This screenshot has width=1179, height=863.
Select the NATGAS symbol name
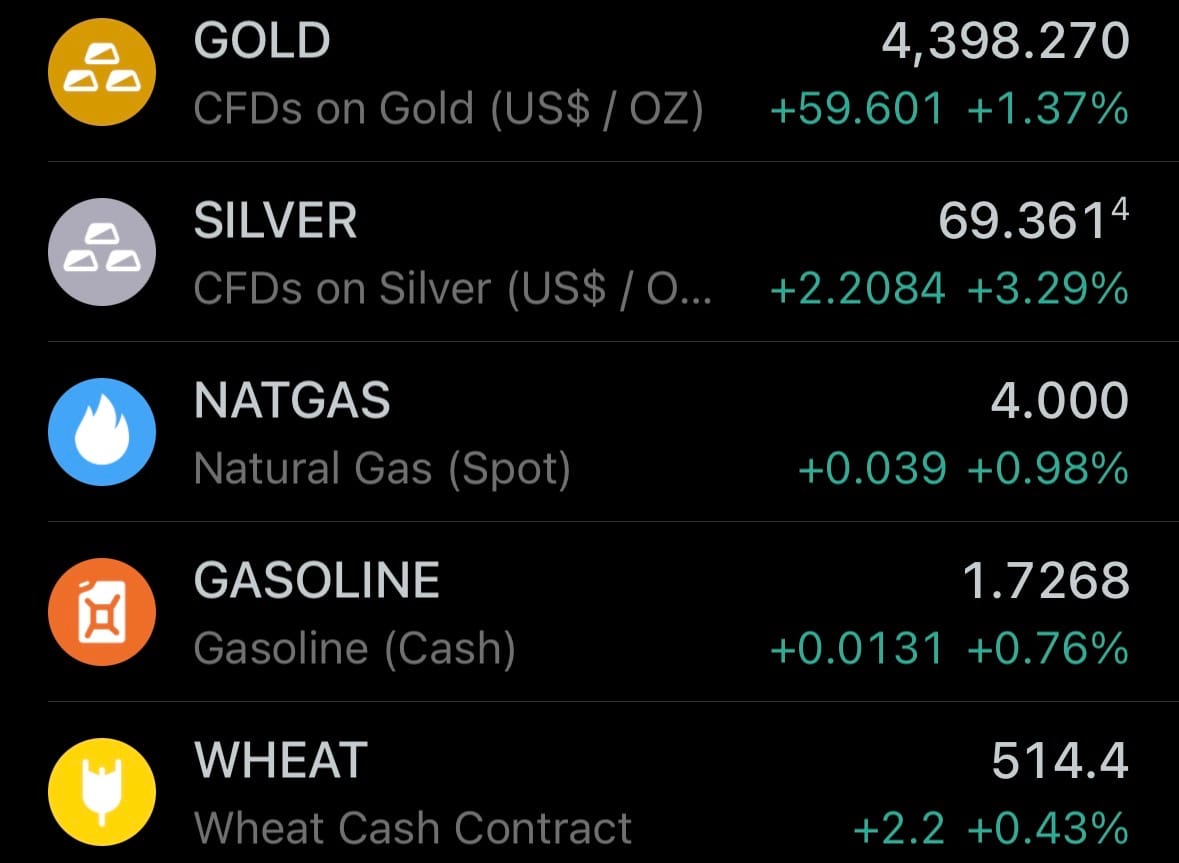coord(292,401)
